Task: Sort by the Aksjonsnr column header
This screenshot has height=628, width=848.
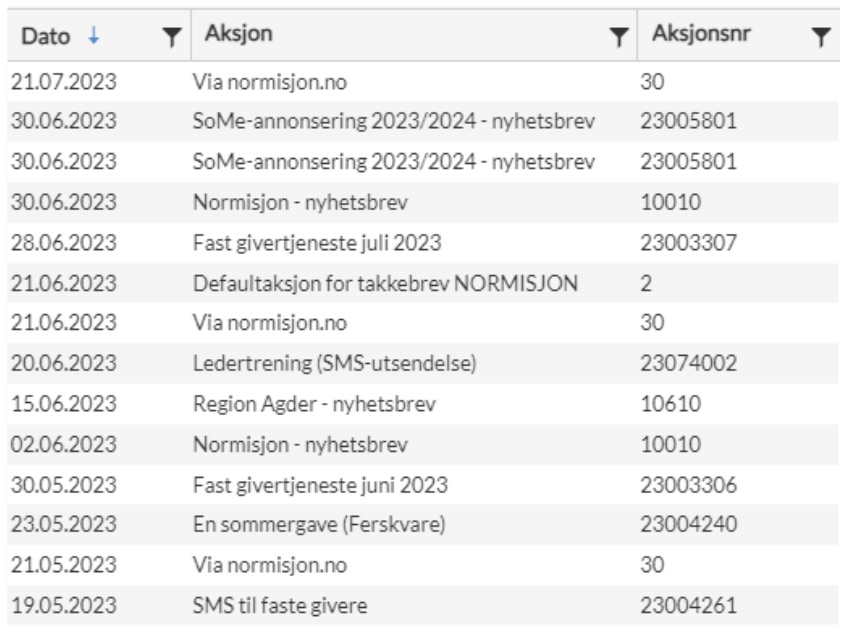Action: (x=701, y=34)
